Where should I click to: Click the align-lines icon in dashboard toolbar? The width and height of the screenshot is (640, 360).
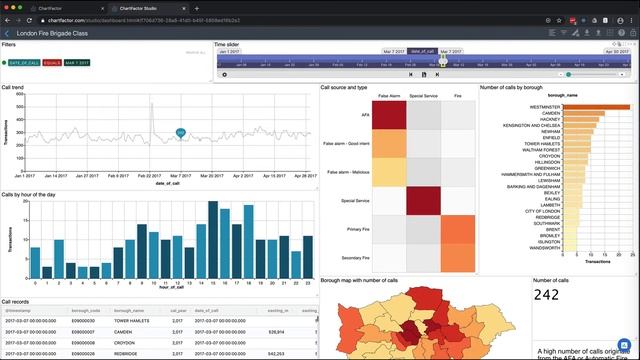click(552, 33)
